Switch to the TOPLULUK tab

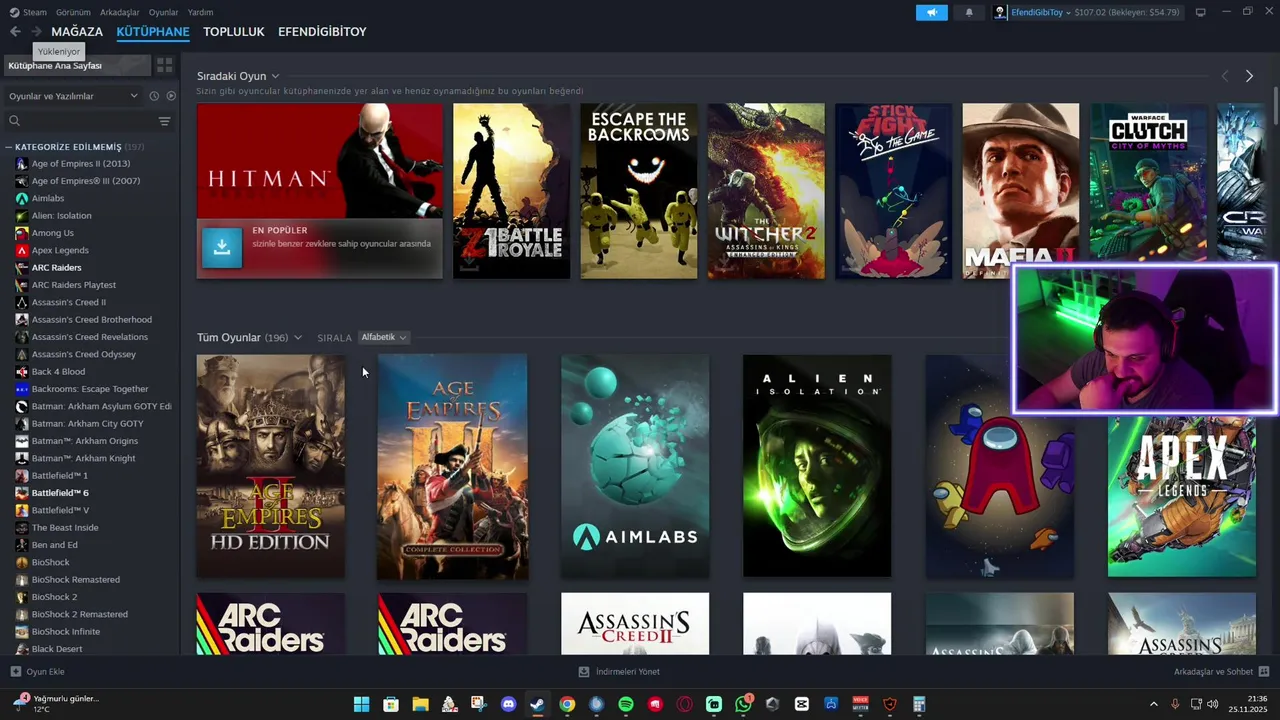click(234, 32)
